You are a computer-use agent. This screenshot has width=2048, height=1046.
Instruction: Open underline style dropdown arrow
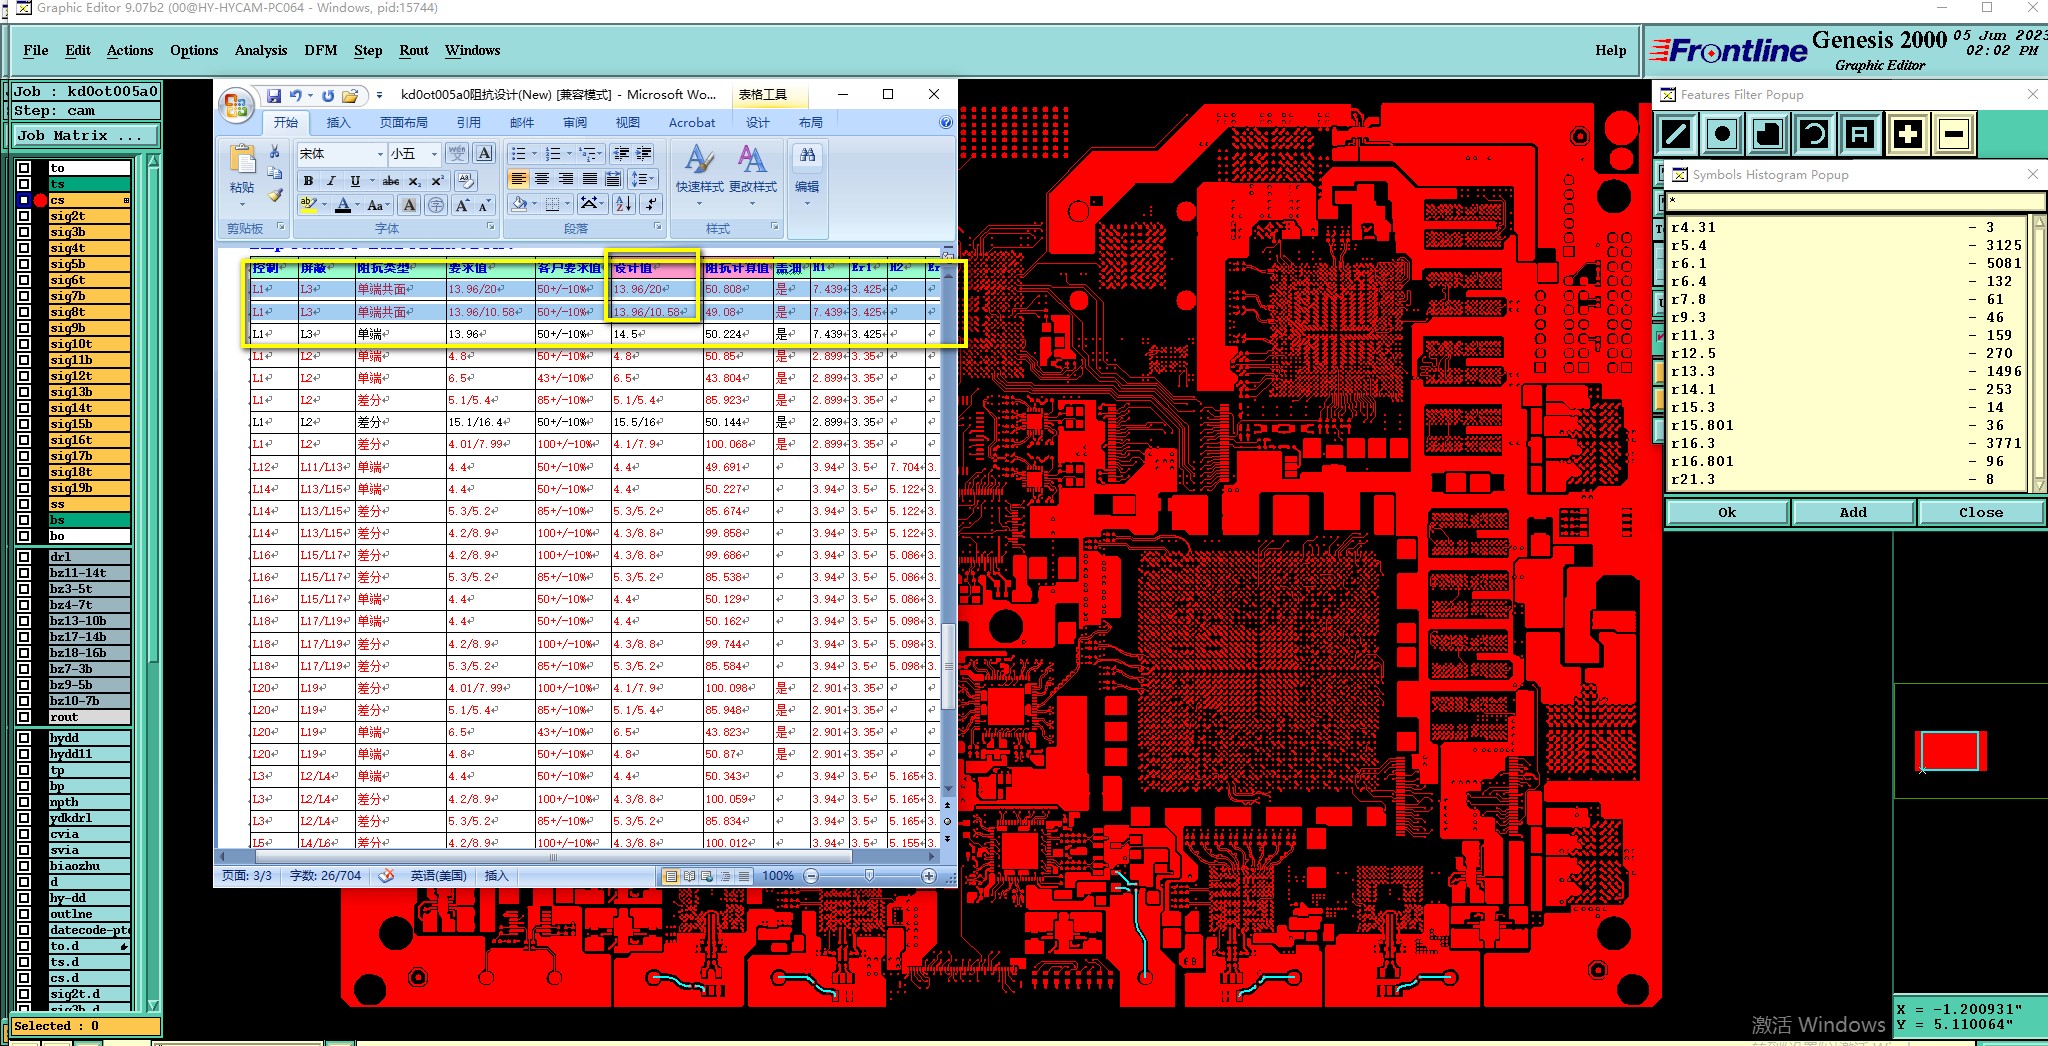pyautogui.click(x=372, y=181)
